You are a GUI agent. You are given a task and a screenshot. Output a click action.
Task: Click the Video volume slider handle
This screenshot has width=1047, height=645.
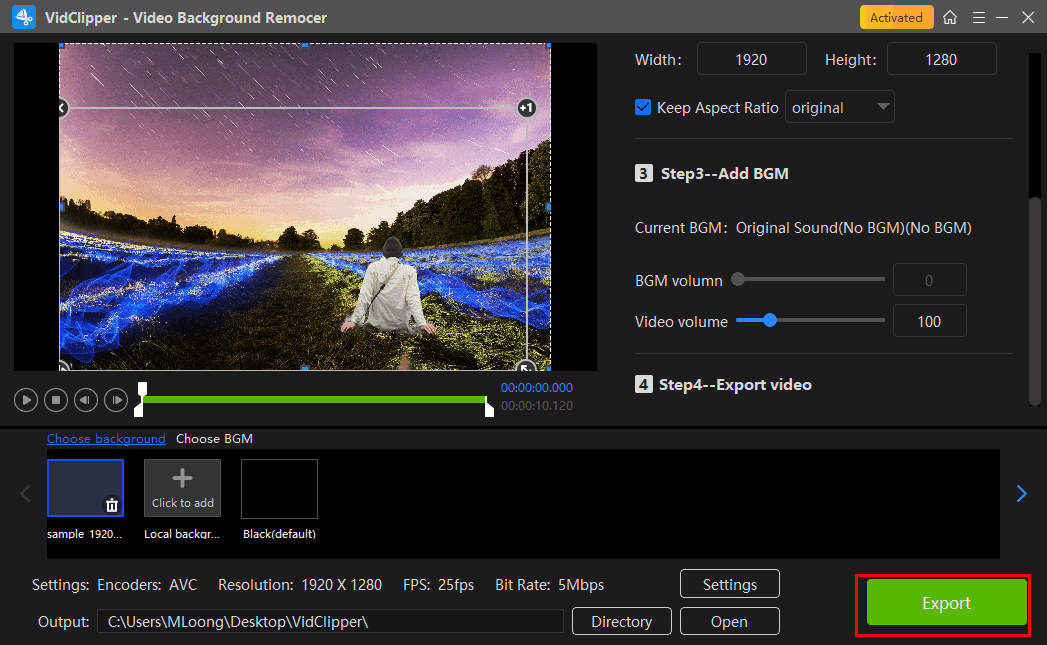(x=769, y=320)
